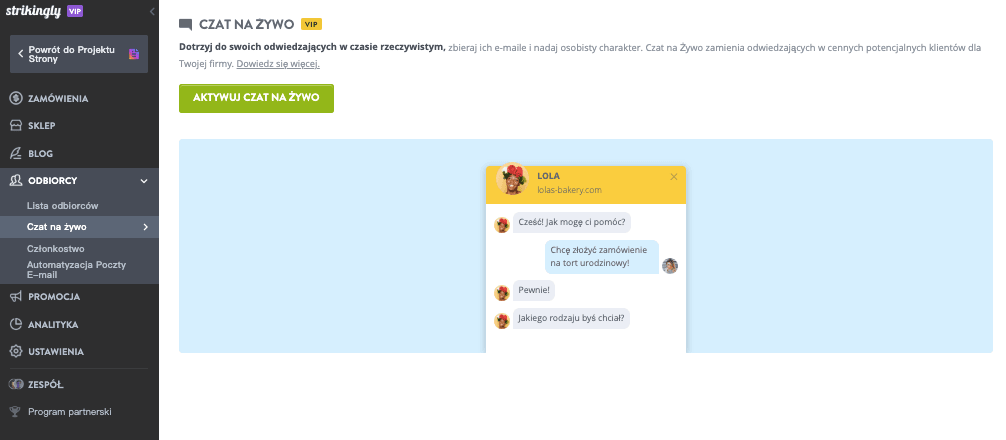The height and width of the screenshot is (440, 1006).
Task: Click the Blog pen icon
Action: click(x=16, y=153)
